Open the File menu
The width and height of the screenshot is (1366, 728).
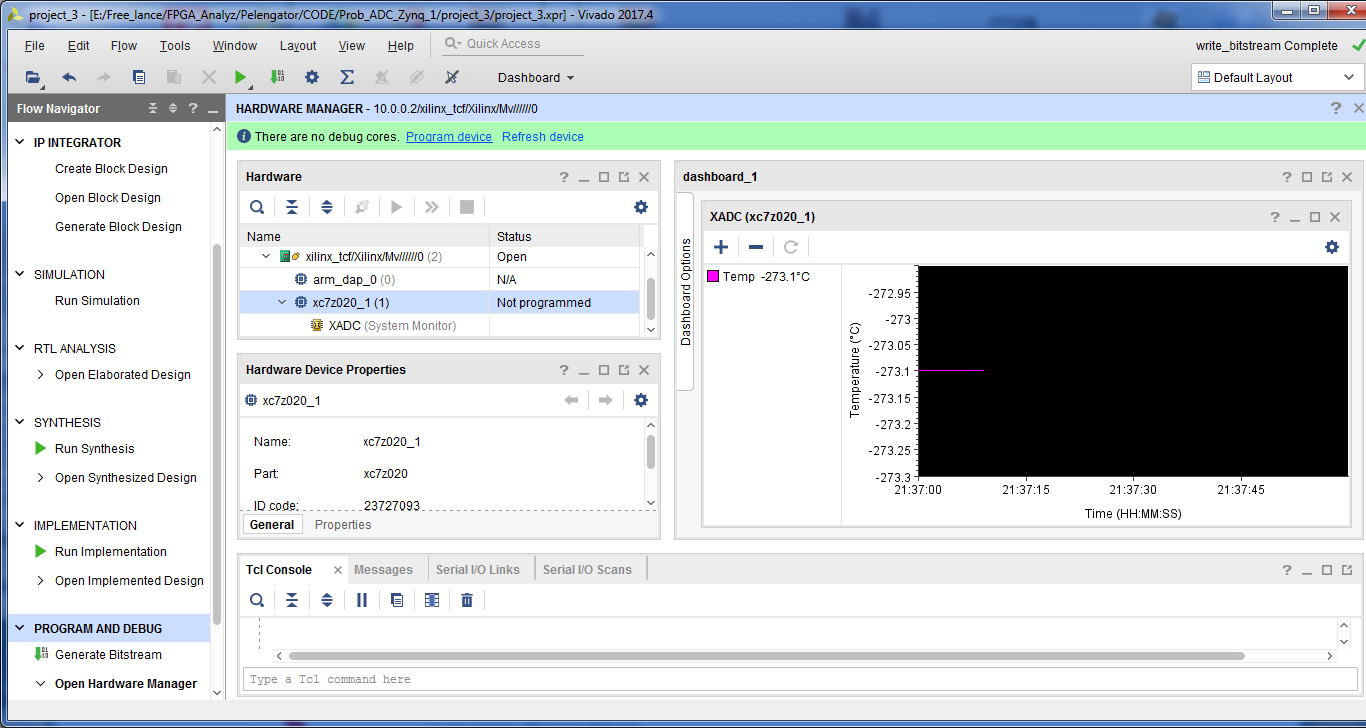(x=34, y=45)
